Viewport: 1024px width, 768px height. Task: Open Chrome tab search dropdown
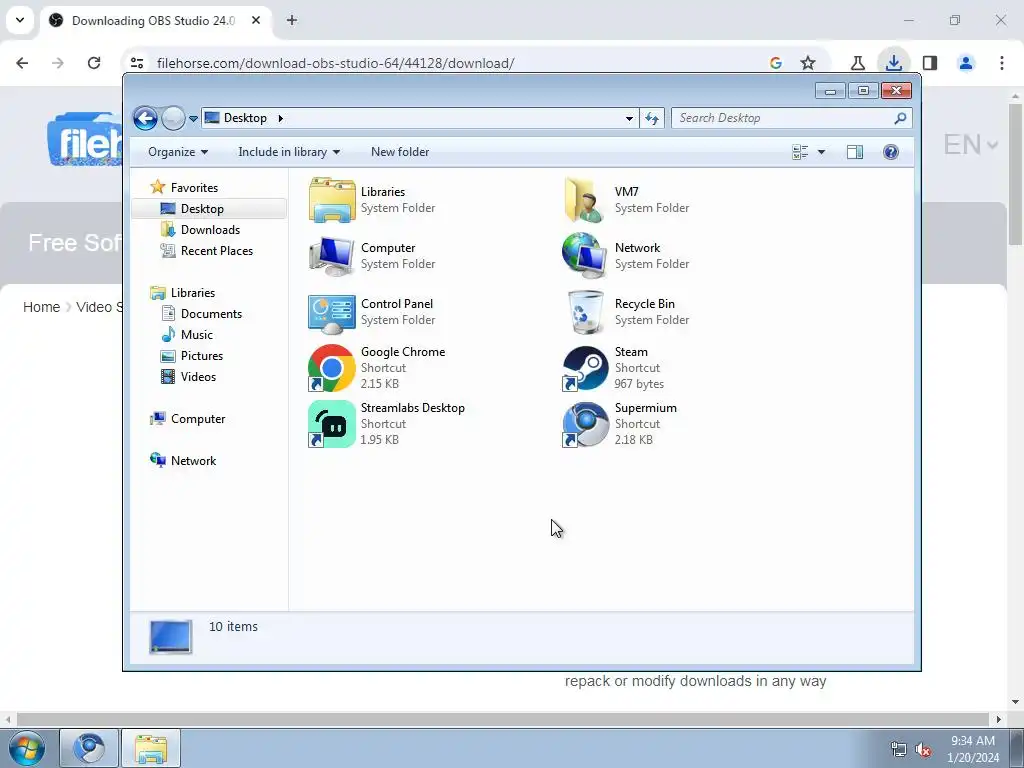tap(20, 20)
